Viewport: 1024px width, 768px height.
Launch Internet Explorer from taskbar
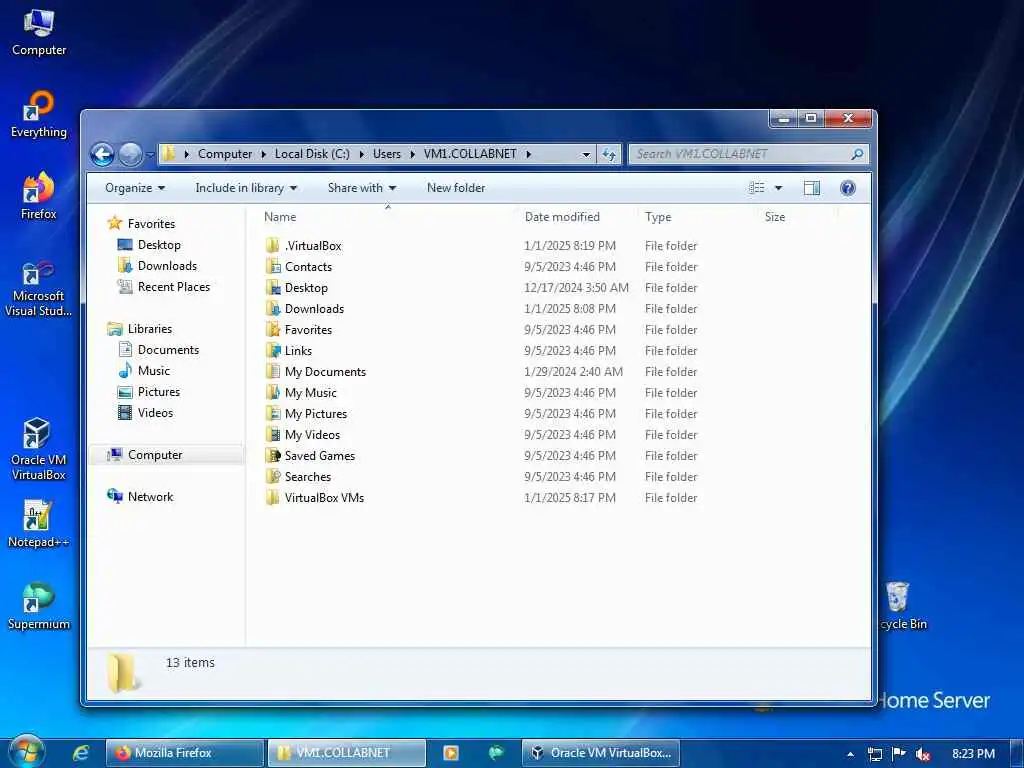click(x=80, y=753)
